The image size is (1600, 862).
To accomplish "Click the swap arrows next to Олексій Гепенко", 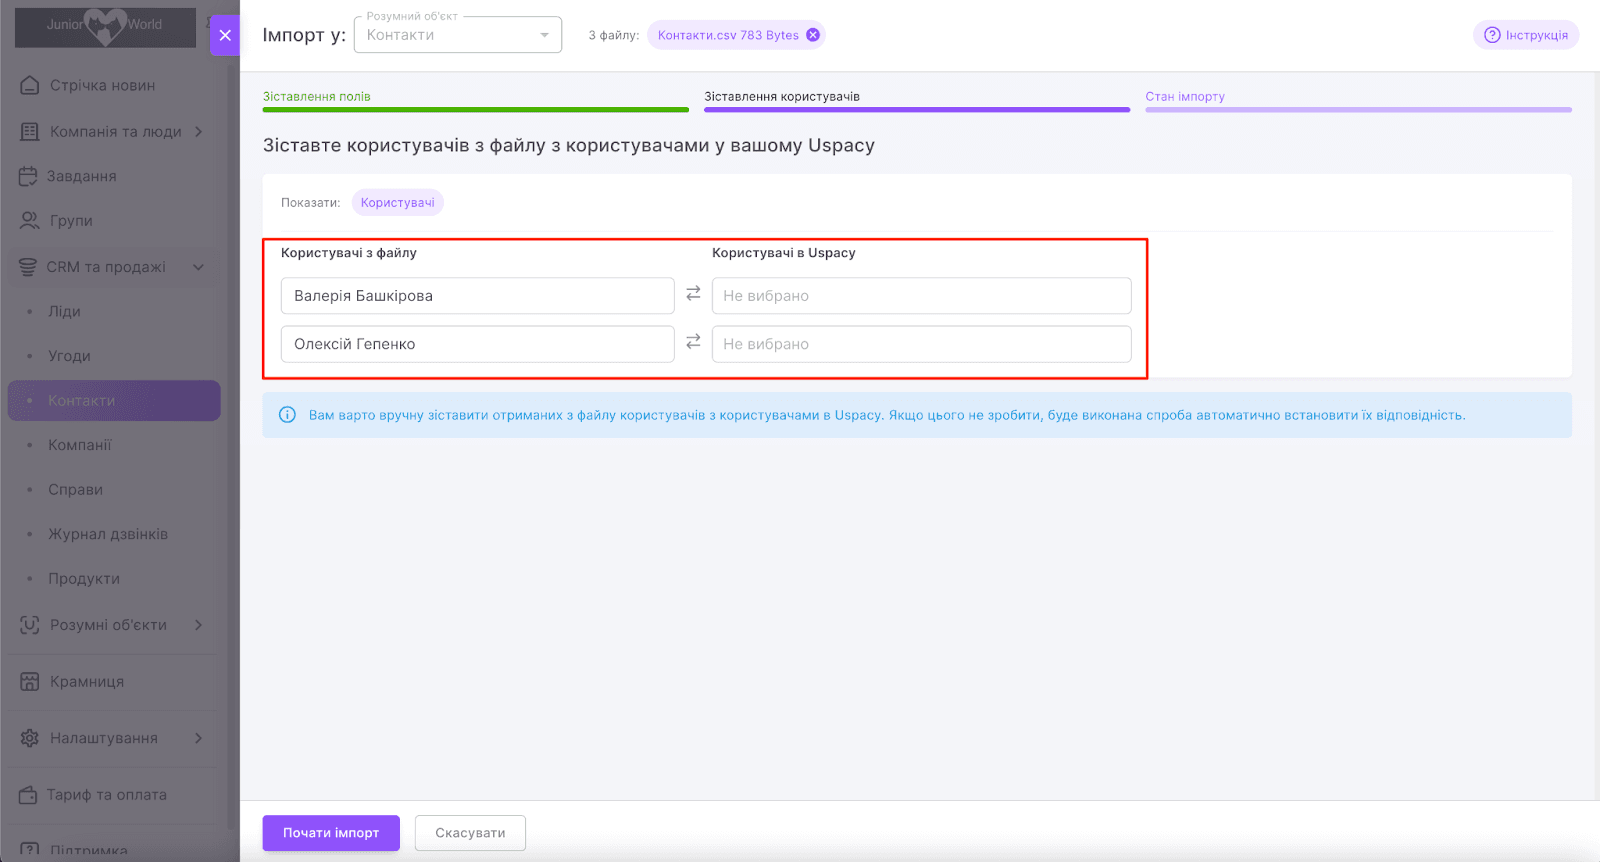I will click(693, 342).
